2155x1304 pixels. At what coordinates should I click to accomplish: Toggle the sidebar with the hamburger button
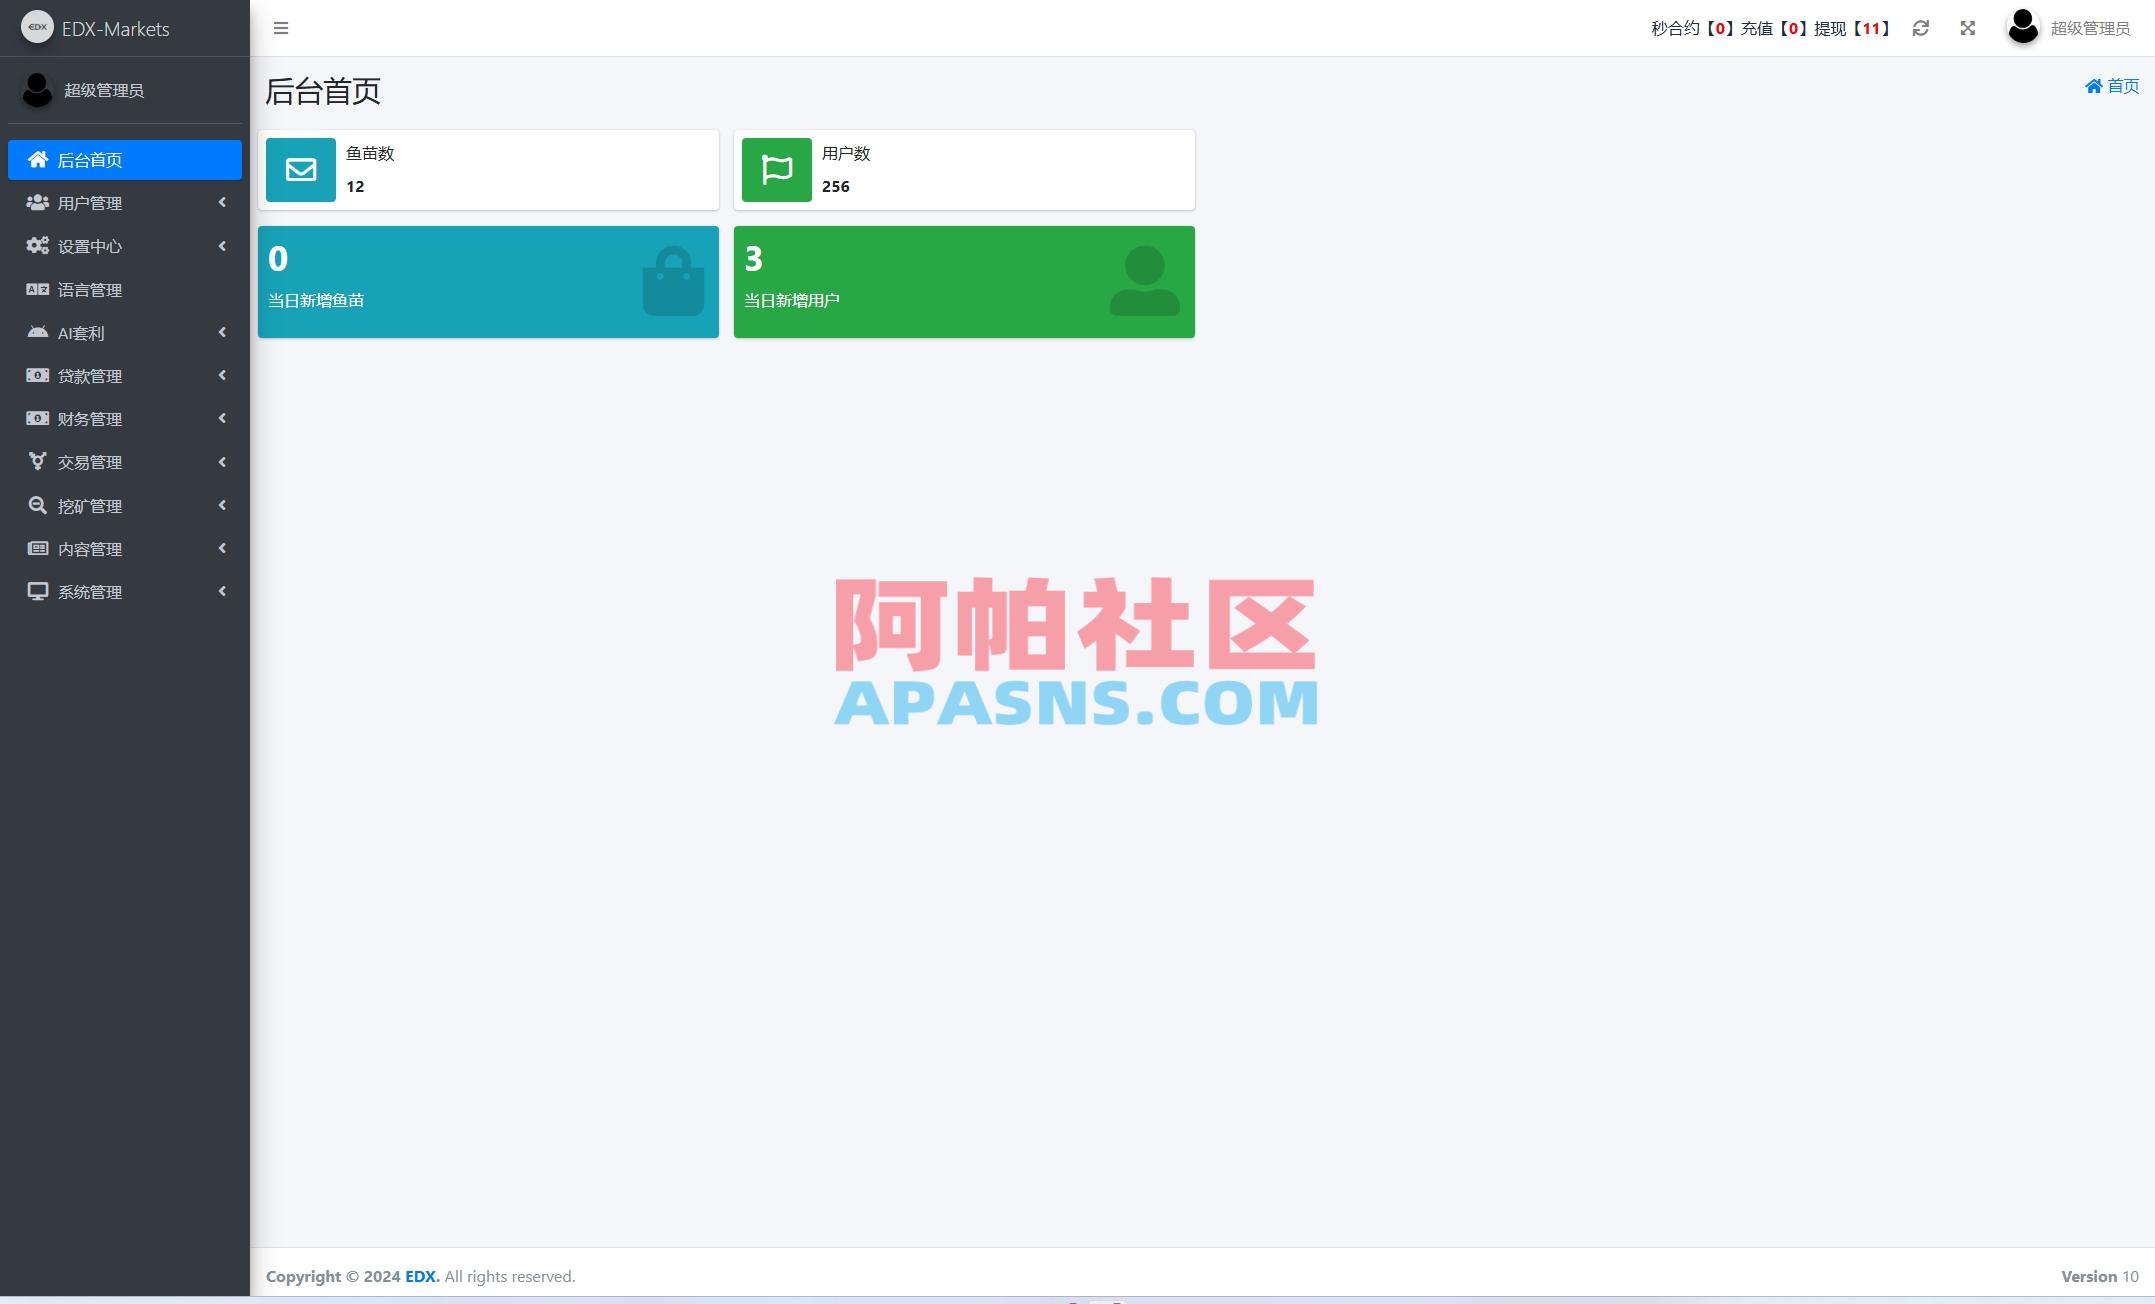(281, 28)
